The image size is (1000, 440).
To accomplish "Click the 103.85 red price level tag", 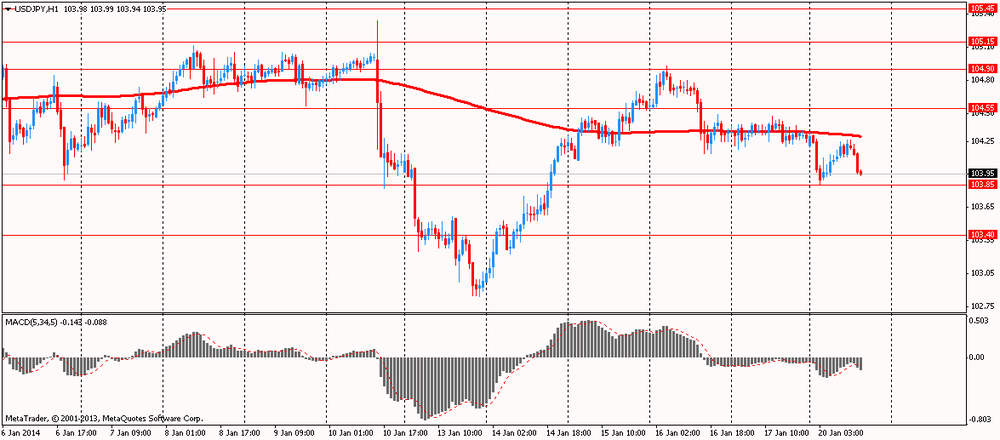I will pos(982,184).
